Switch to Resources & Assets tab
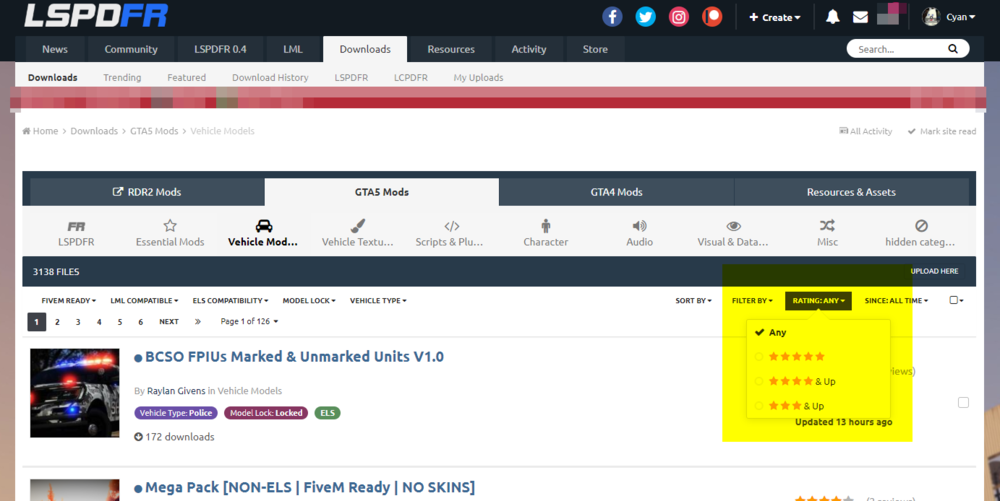Screen dimensions: 1000x501 pos(851,192)
